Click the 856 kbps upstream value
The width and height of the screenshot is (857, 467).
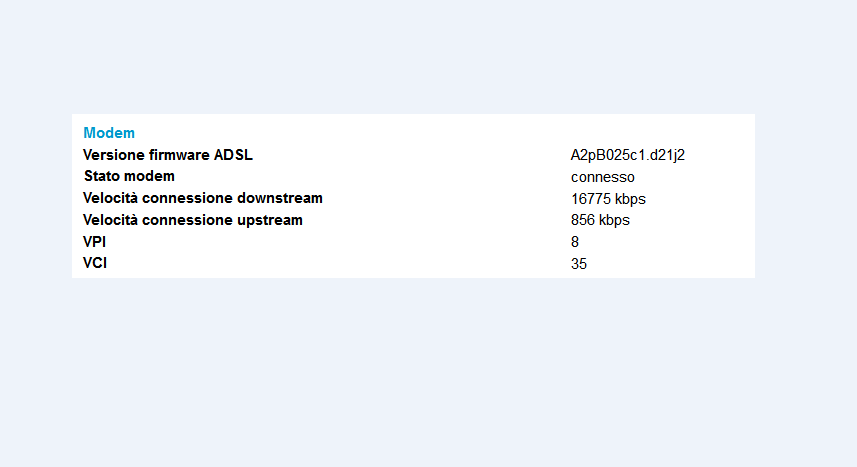coord(600,220)
